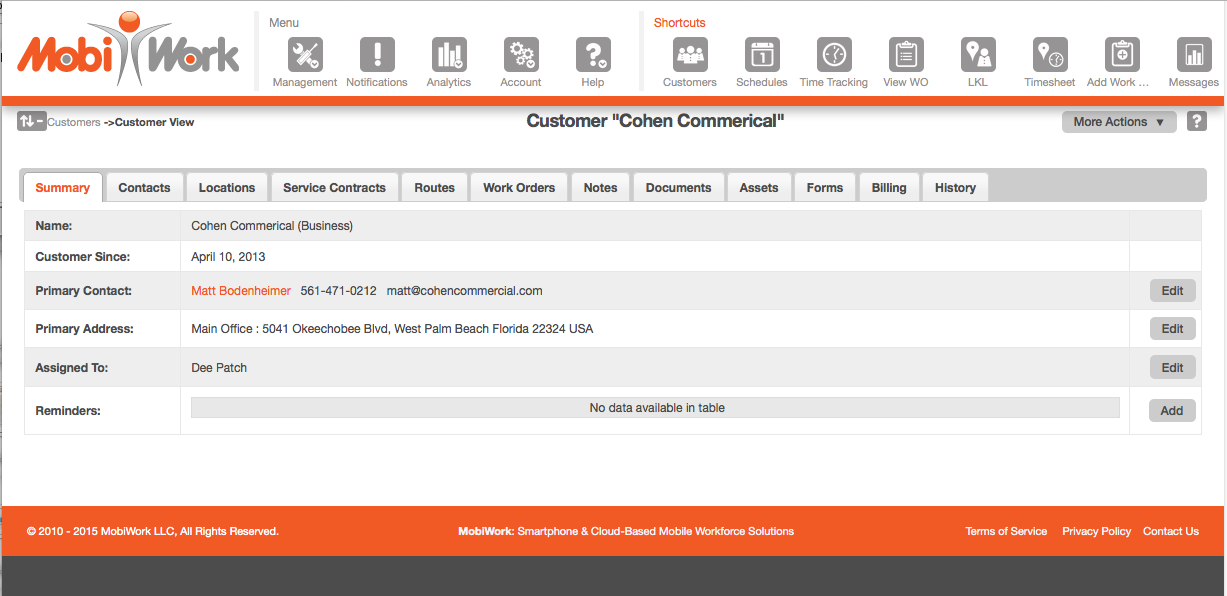Open the Terms of Service link
1227x596 pixels.
[x=1006, y=531]
